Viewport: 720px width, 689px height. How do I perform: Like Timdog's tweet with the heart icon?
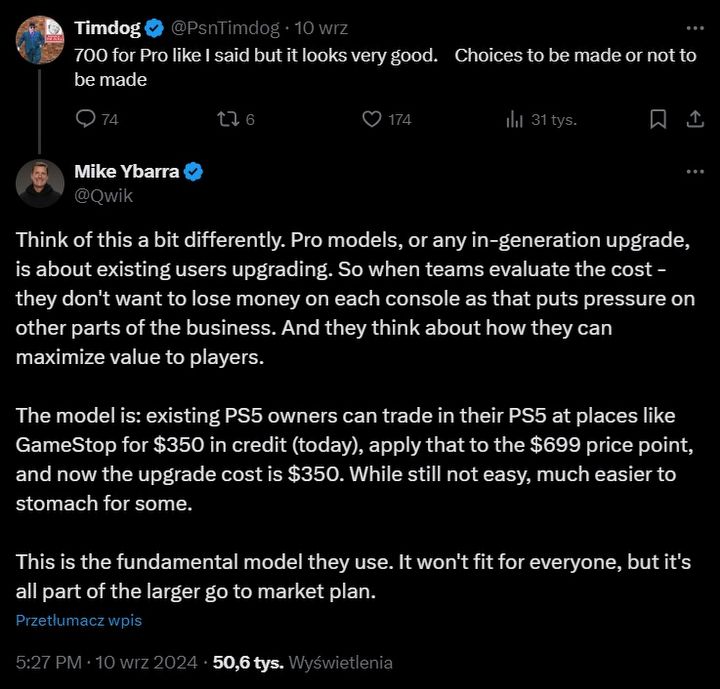[371, 119]
